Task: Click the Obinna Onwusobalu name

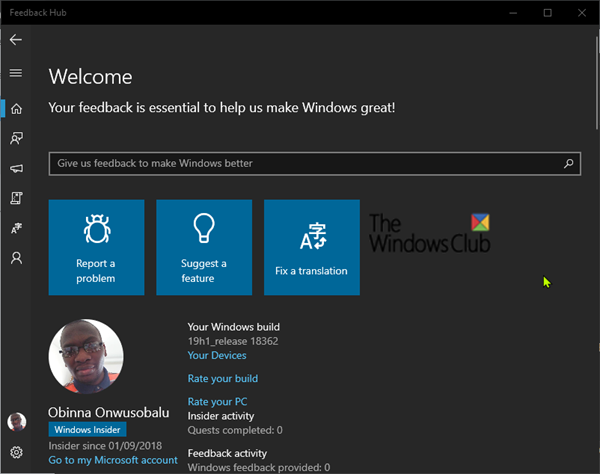Action: click(109, 412)
